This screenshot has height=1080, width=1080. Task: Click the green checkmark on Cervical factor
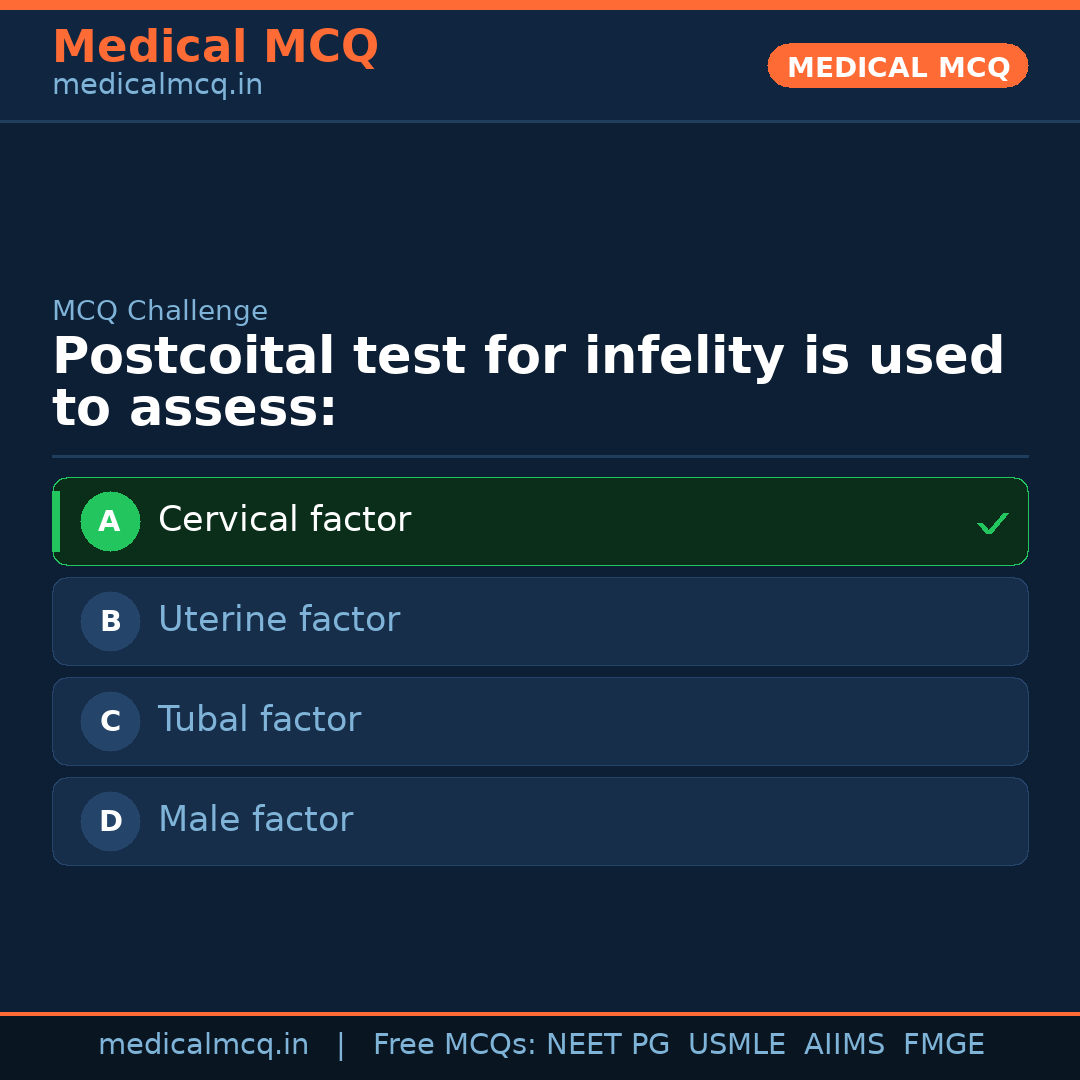pyautogui.click(x=992, y=523)
